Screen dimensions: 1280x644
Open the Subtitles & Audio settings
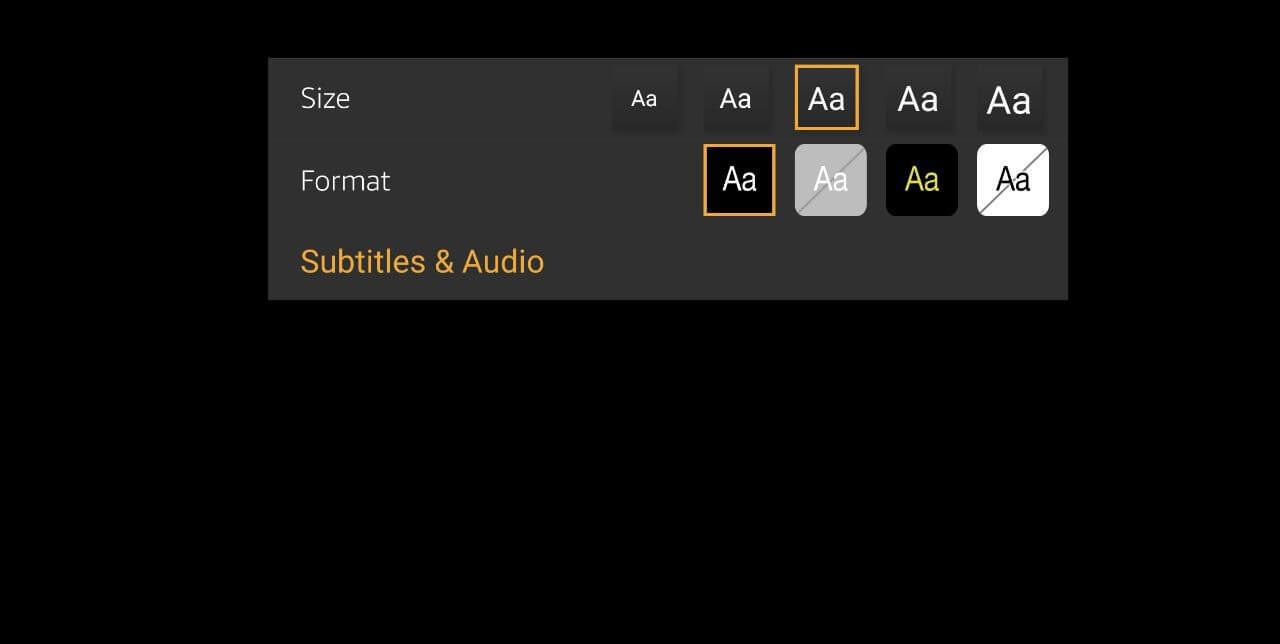click(x=422, y=261)
